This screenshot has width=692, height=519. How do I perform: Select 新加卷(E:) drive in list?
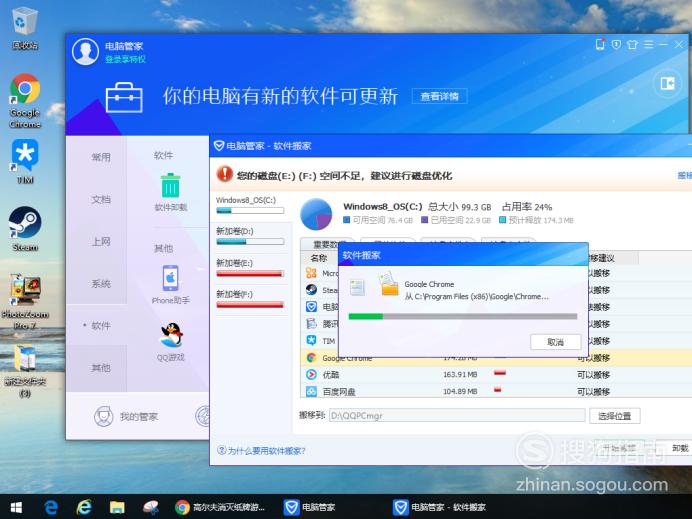tap(250, 268)
